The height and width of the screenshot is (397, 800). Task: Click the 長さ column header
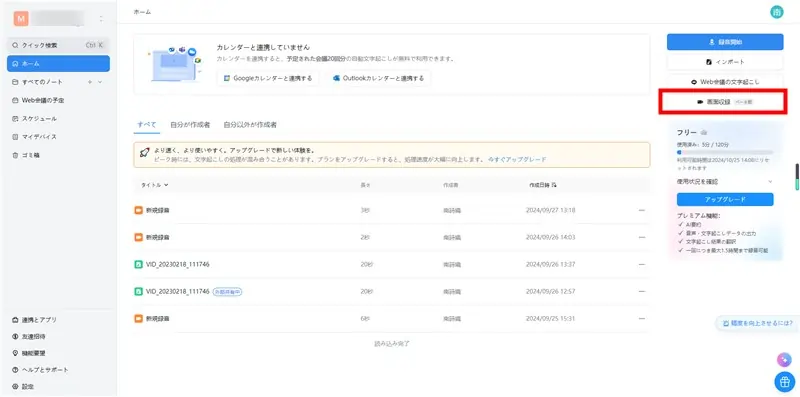pos(365,185)
